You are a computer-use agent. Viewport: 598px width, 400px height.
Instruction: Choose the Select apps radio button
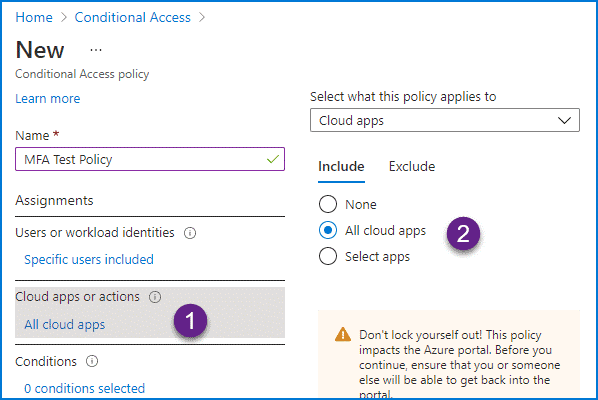tap(328, 256)
